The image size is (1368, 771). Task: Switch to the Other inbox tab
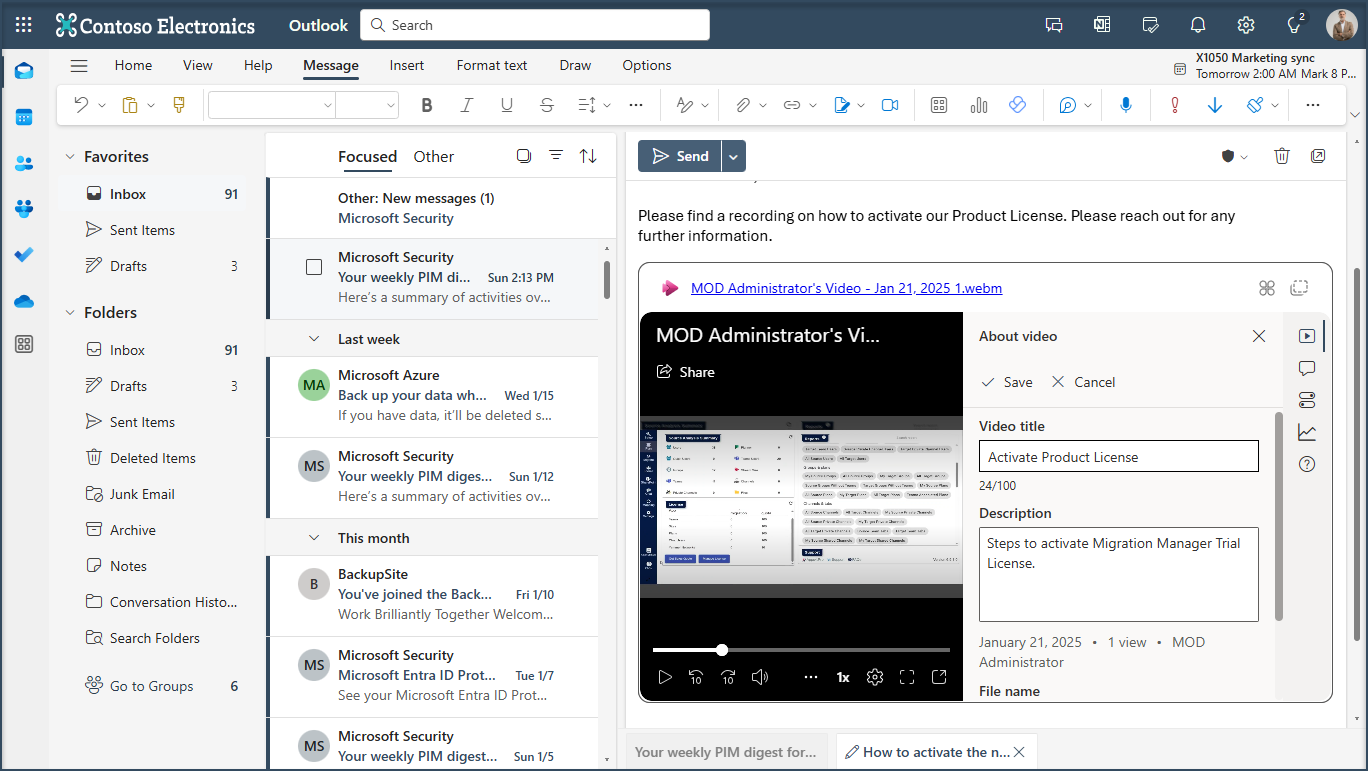[433, 156]
